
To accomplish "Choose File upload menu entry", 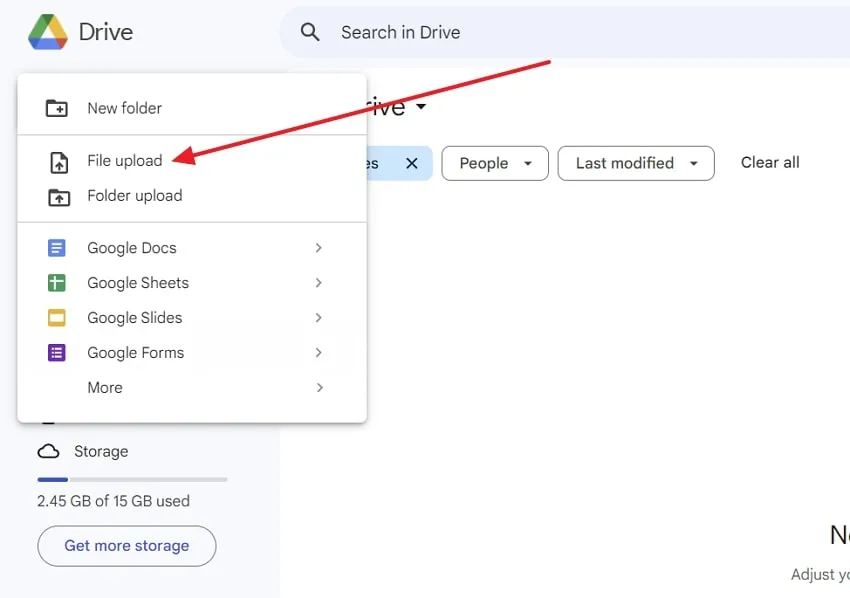I will tap(192, 161).
